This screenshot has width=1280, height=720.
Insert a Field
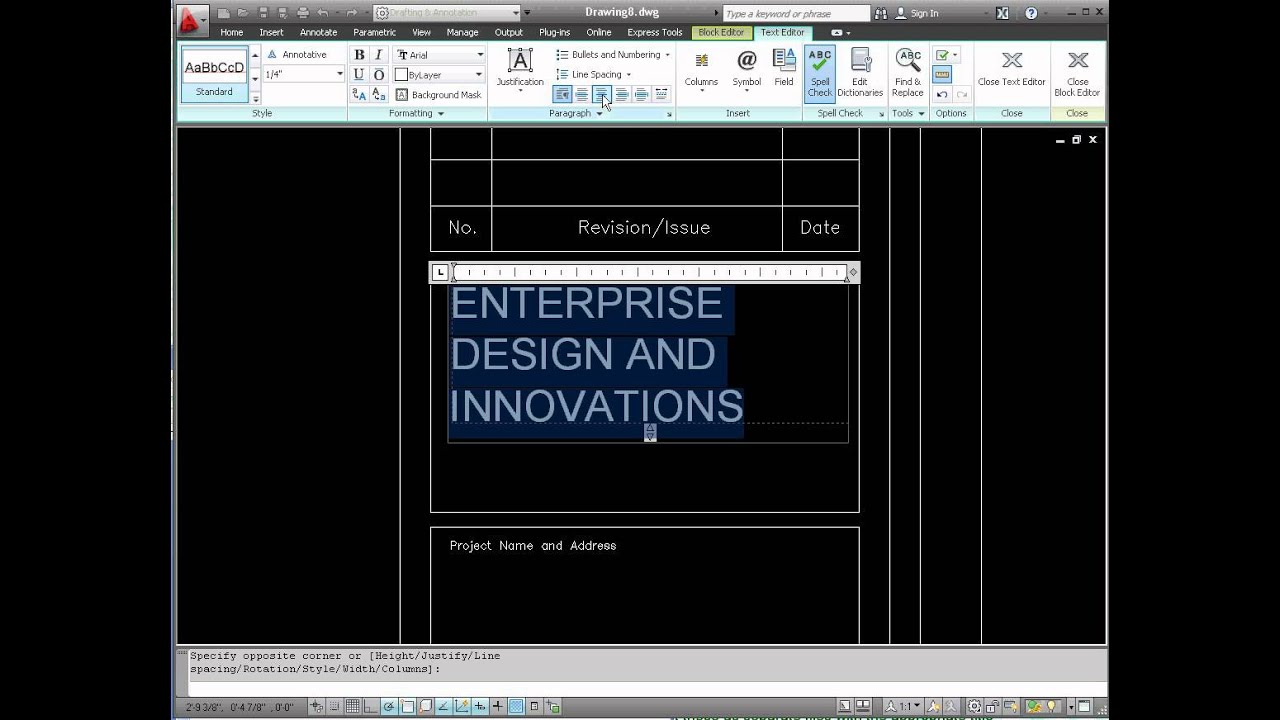[784, 68]
